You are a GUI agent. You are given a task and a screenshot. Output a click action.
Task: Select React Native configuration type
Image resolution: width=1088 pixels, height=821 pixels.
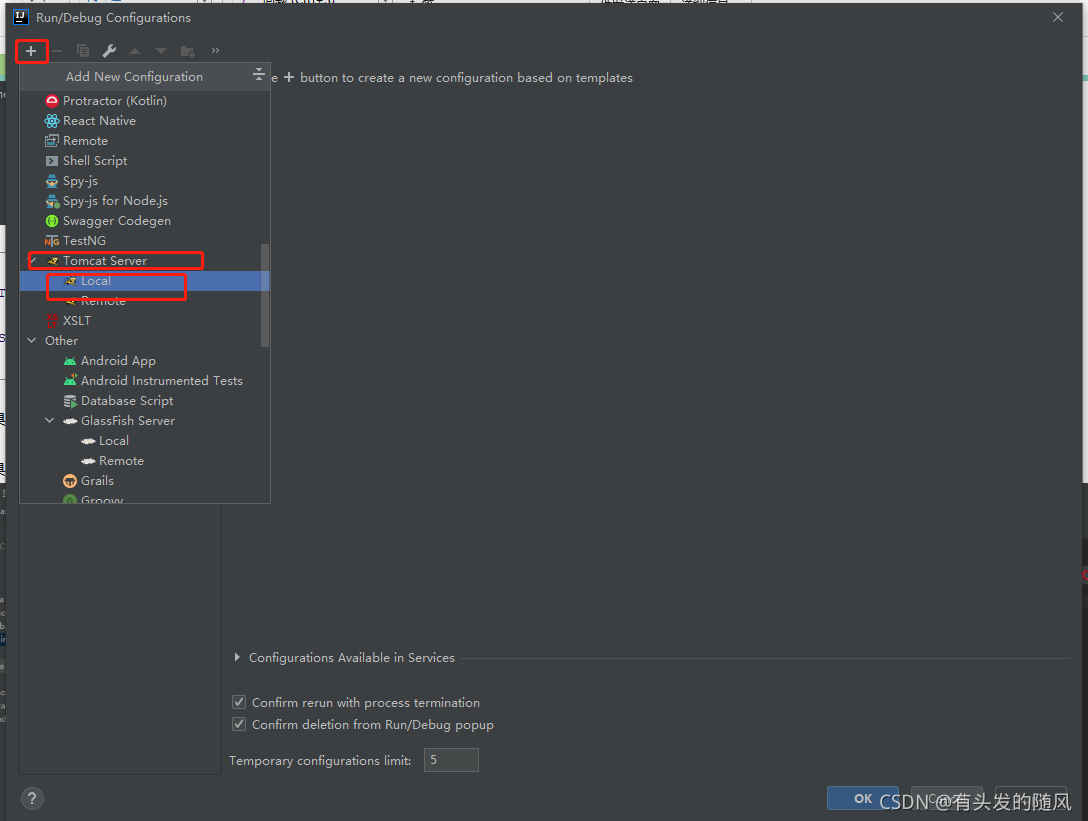pyautogui.click(x=144, y=121)
